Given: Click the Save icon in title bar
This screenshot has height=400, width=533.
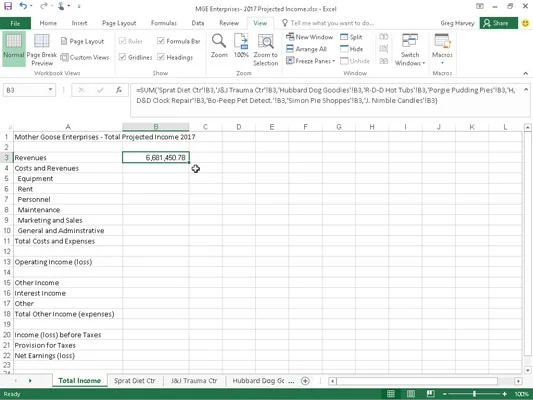Looking at the screenshot, I should click(8, 6).
